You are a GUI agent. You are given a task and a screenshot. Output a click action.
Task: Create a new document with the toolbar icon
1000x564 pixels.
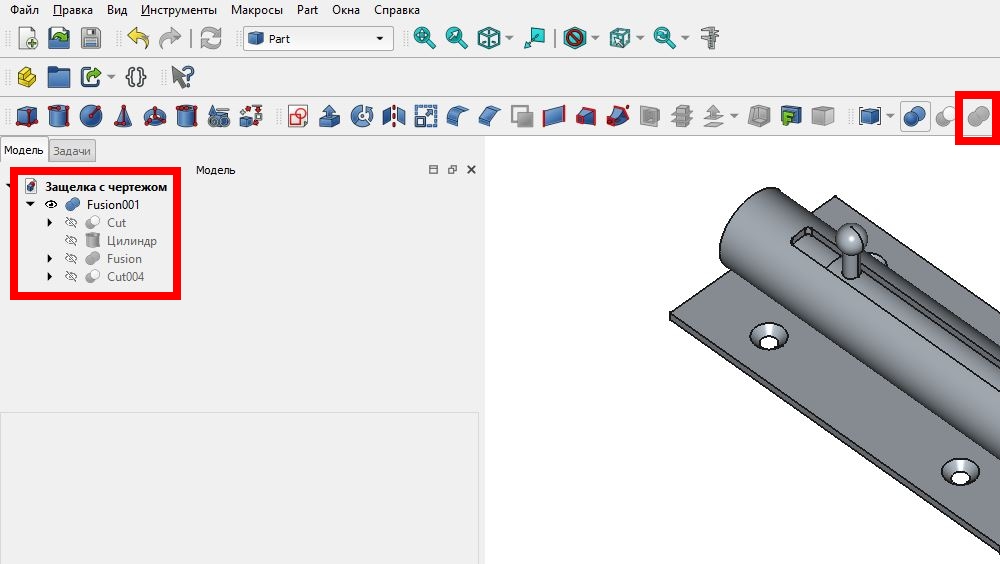tap(28, 38)
